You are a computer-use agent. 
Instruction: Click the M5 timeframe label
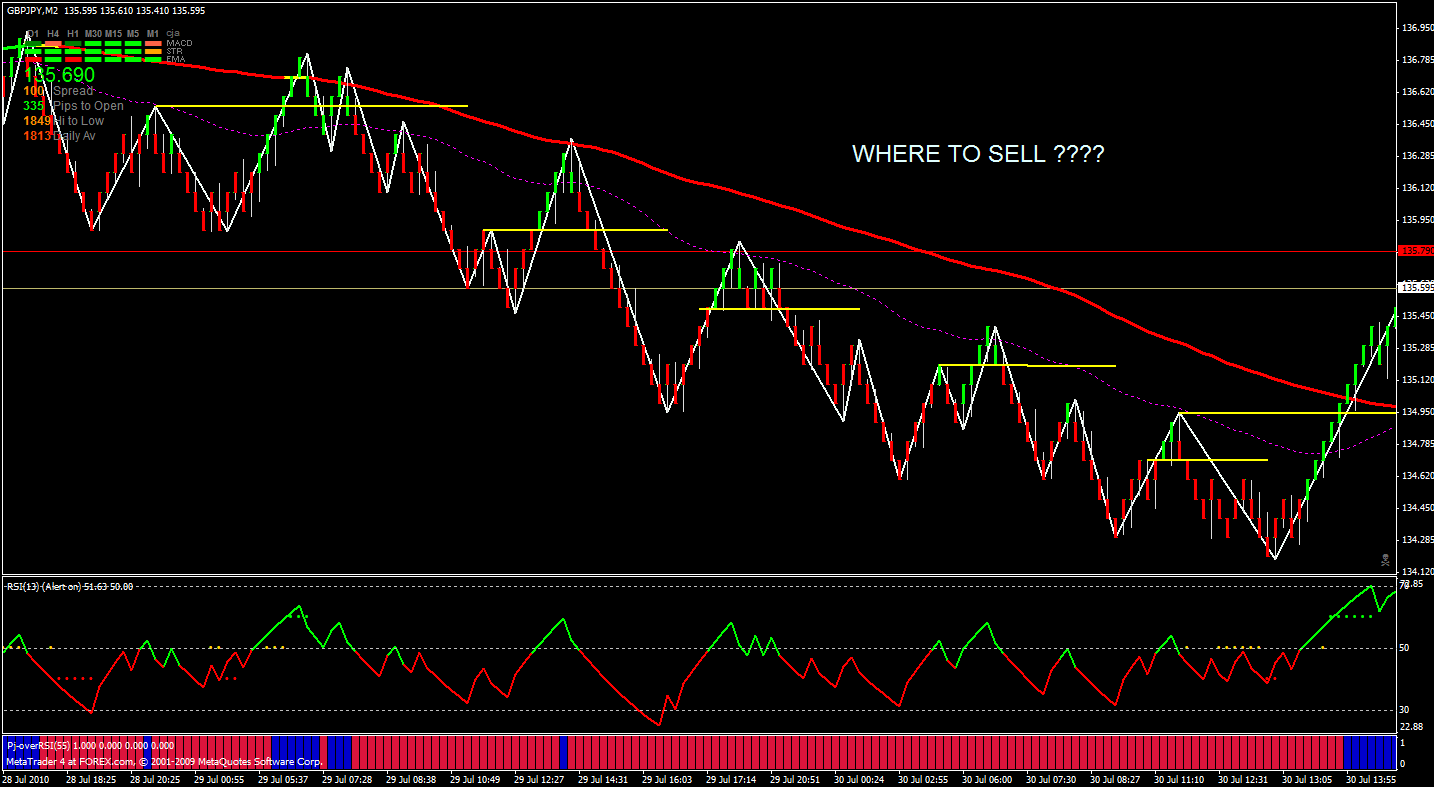pos(133,33)
